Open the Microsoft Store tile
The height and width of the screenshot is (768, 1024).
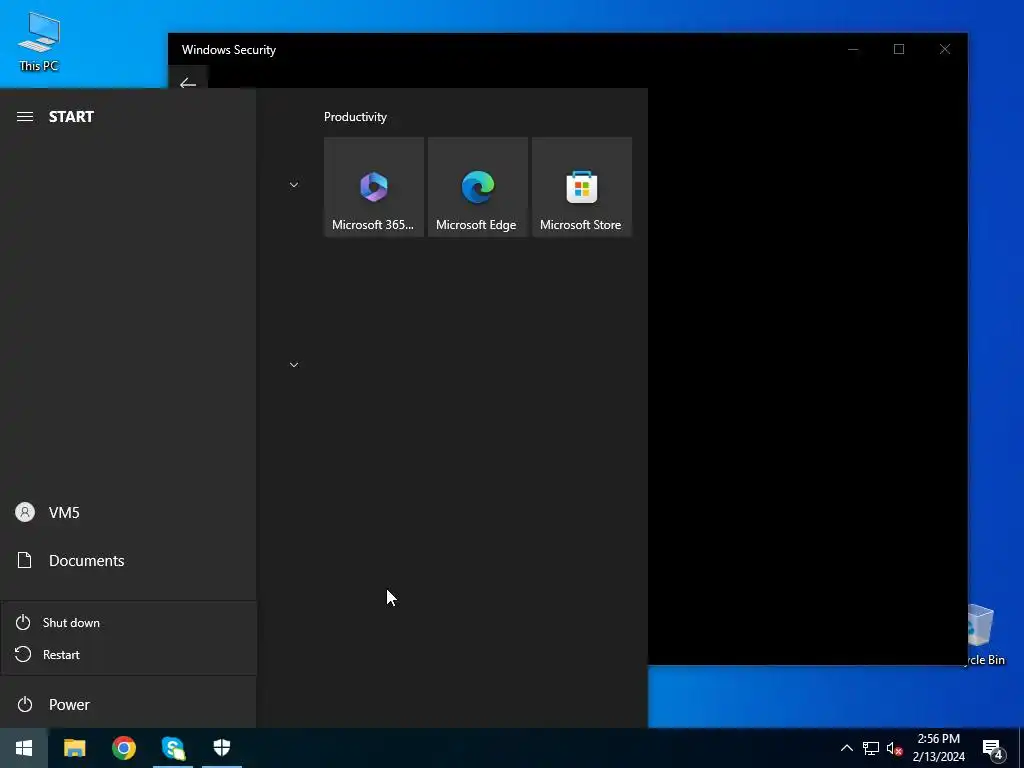point(581,187)
